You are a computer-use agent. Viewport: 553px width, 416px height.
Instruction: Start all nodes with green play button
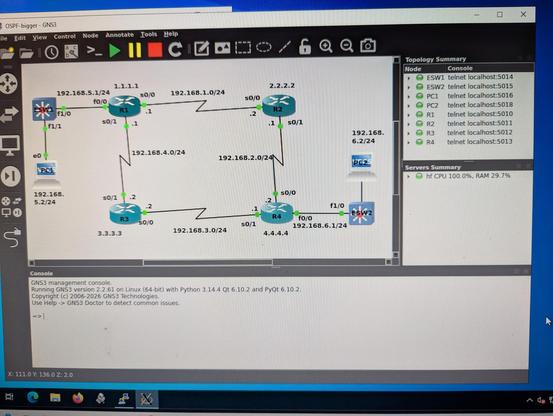(114, 50)
